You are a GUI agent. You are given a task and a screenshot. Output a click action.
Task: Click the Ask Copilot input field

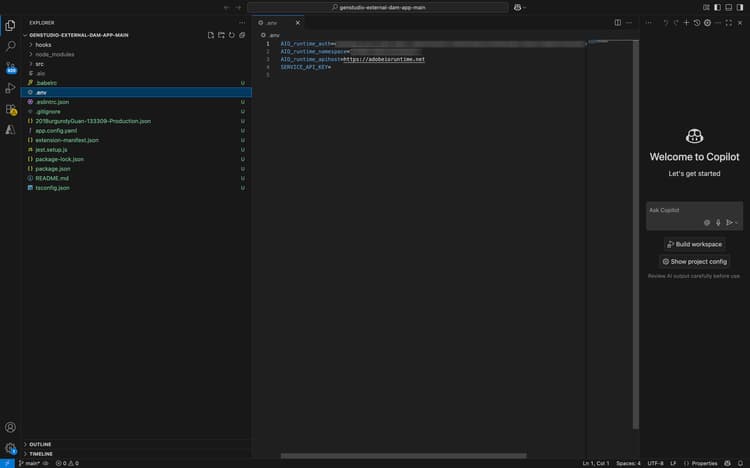(x=680, y=210)
